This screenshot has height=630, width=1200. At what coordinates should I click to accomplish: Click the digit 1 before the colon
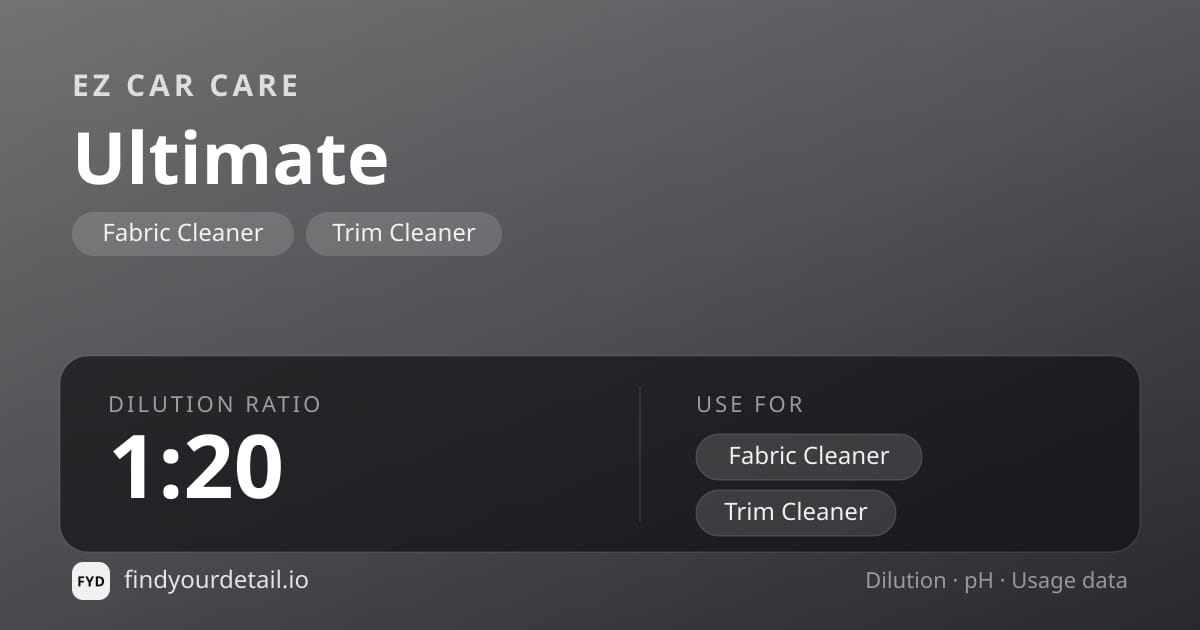click(x=130, y=467)
